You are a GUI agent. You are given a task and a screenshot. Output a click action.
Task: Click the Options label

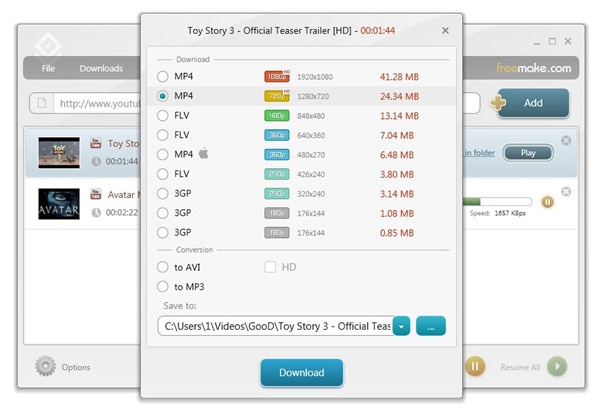tap(76, 367)
